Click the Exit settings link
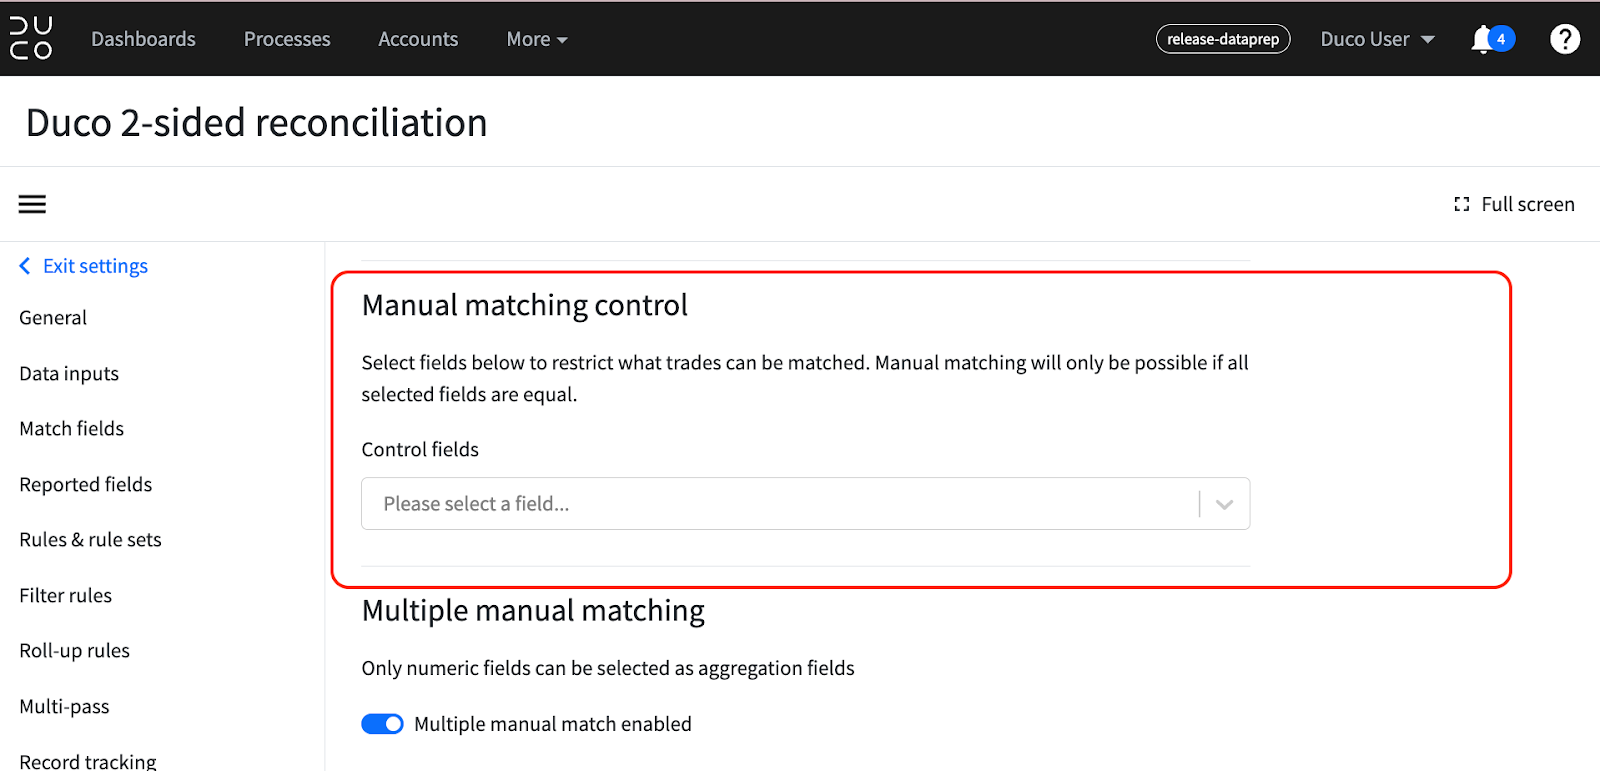The height and width of the screenshot is (771, 1600). click(95, 265)
